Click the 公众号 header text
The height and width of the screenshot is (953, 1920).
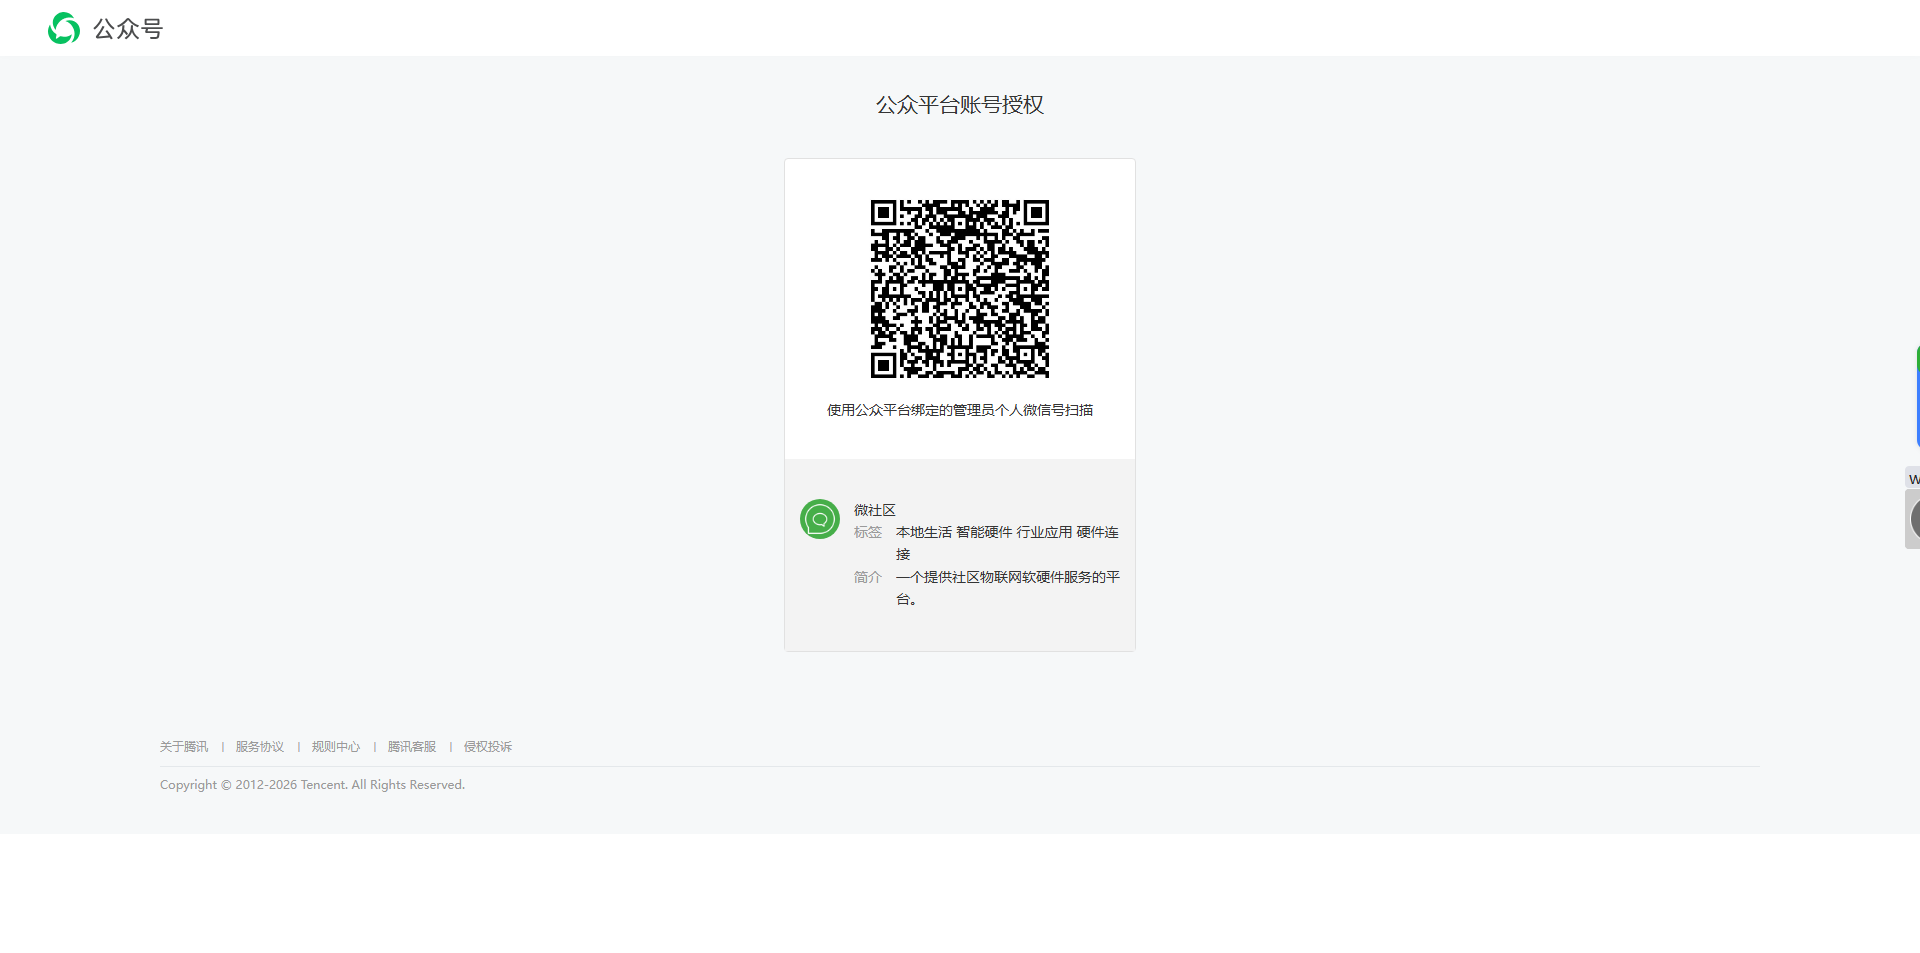click(x=128, y=29)
